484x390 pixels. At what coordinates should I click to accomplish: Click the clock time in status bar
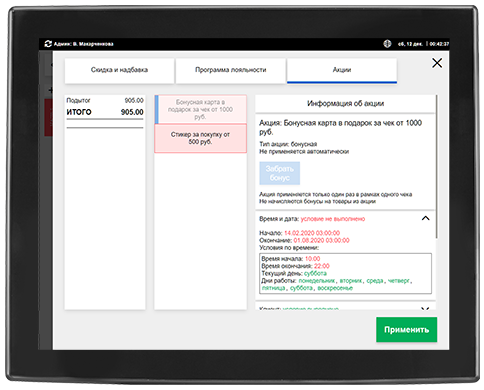click(439, 44)
